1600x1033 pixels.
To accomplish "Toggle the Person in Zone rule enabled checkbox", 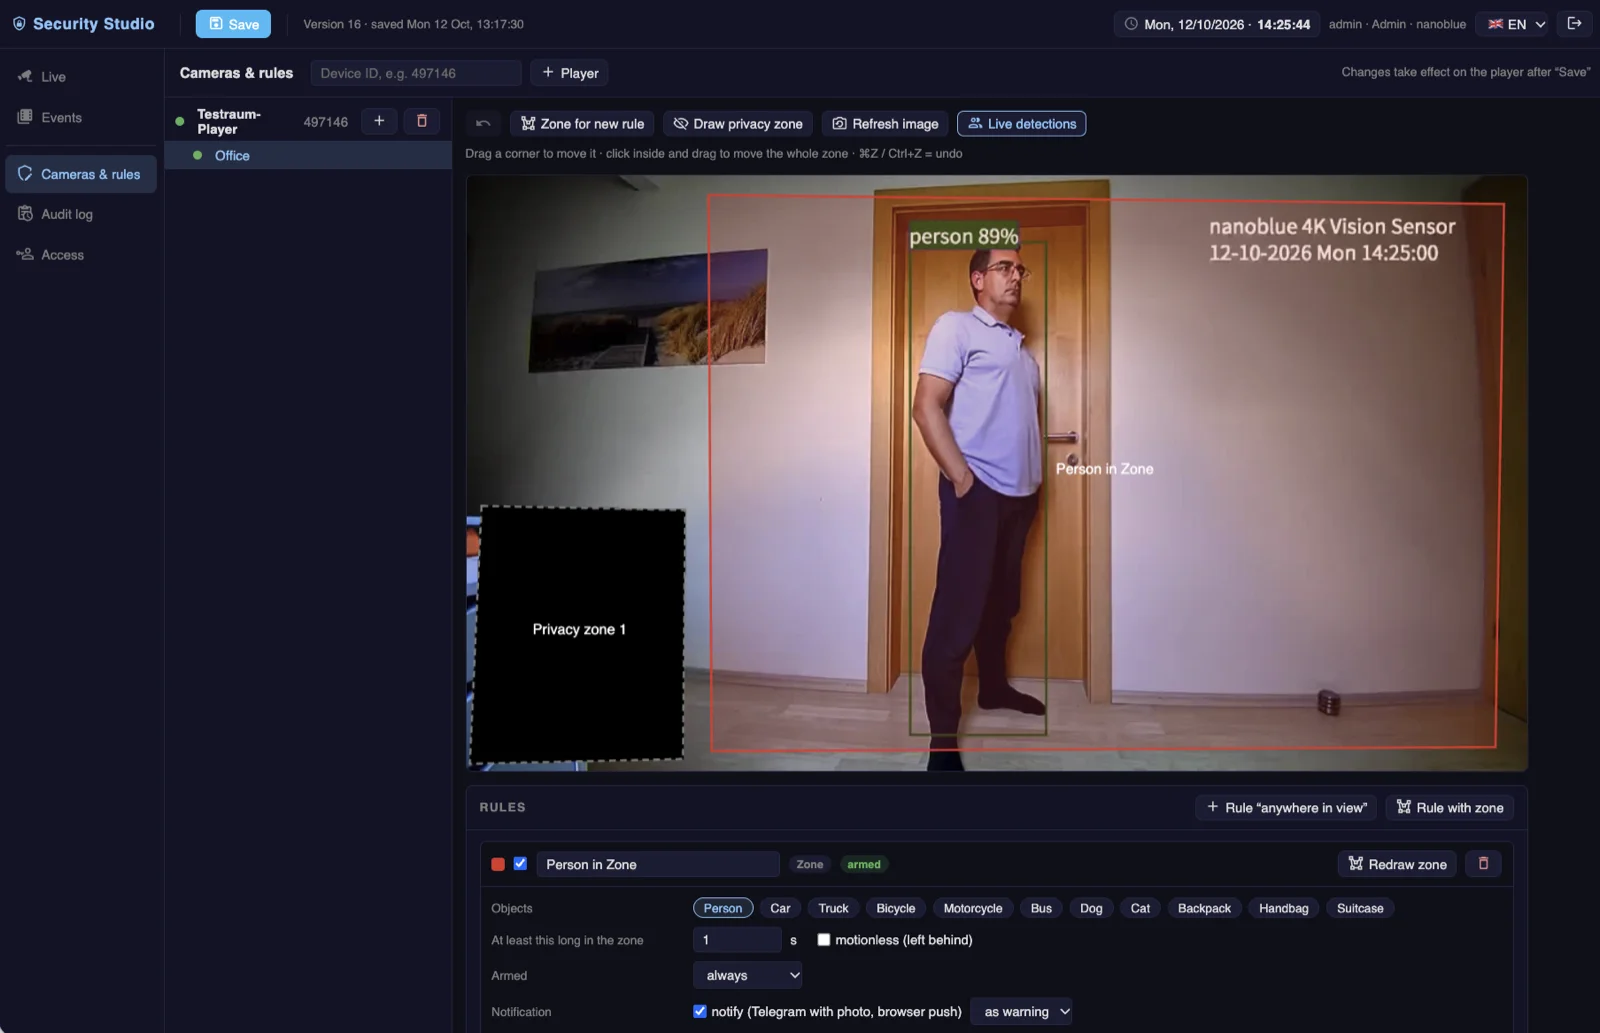I will pos(520,863).
